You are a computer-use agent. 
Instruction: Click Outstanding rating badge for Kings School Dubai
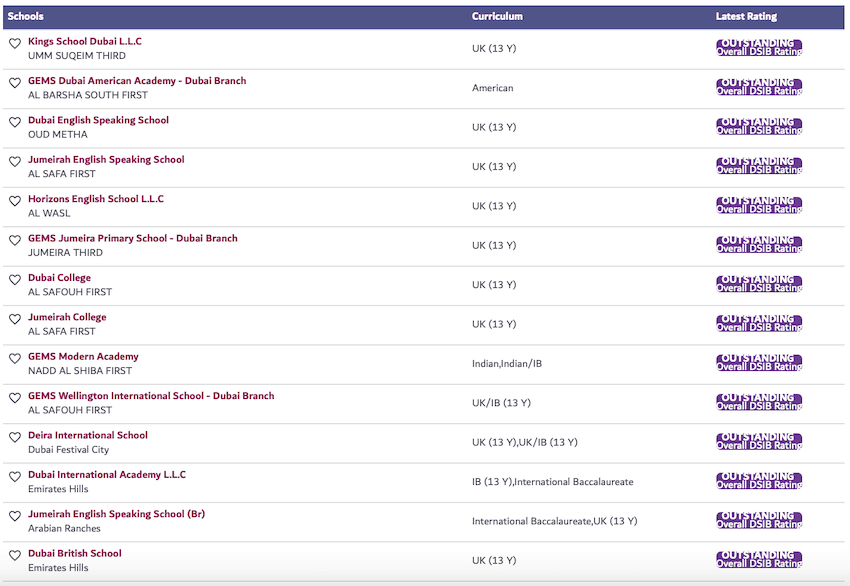point(759,48)
